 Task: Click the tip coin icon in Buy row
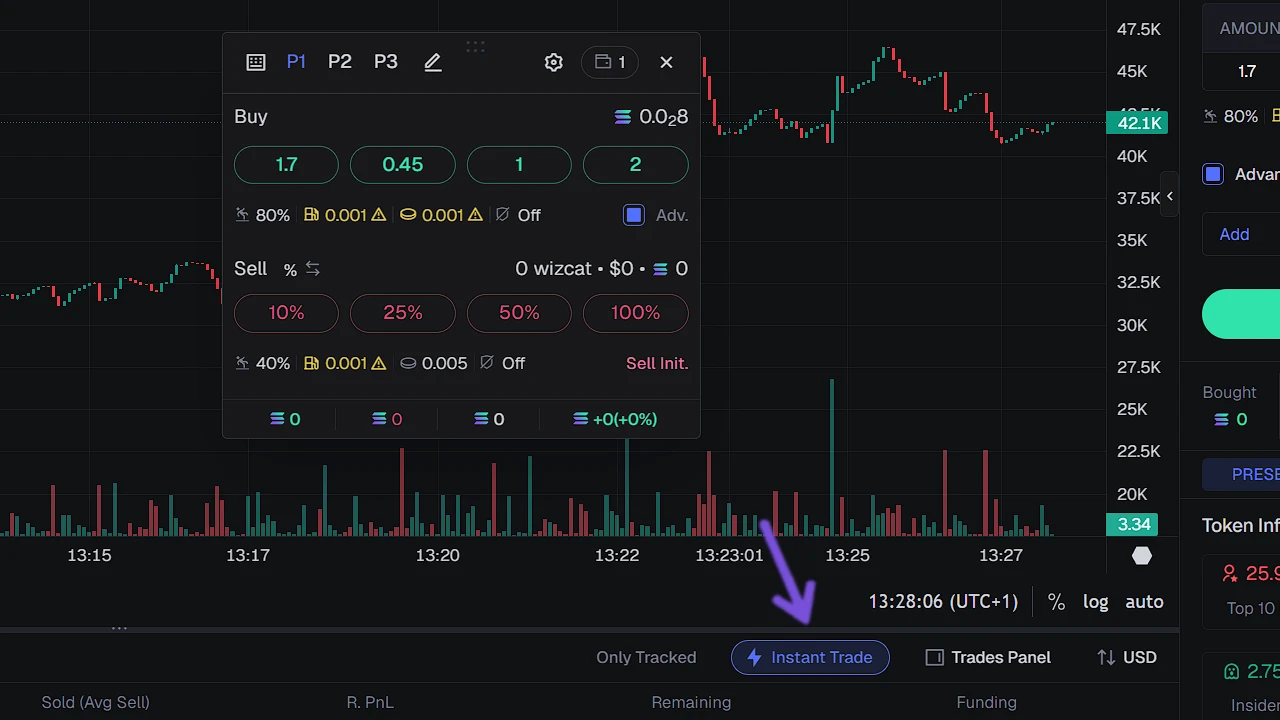point(408,215)
